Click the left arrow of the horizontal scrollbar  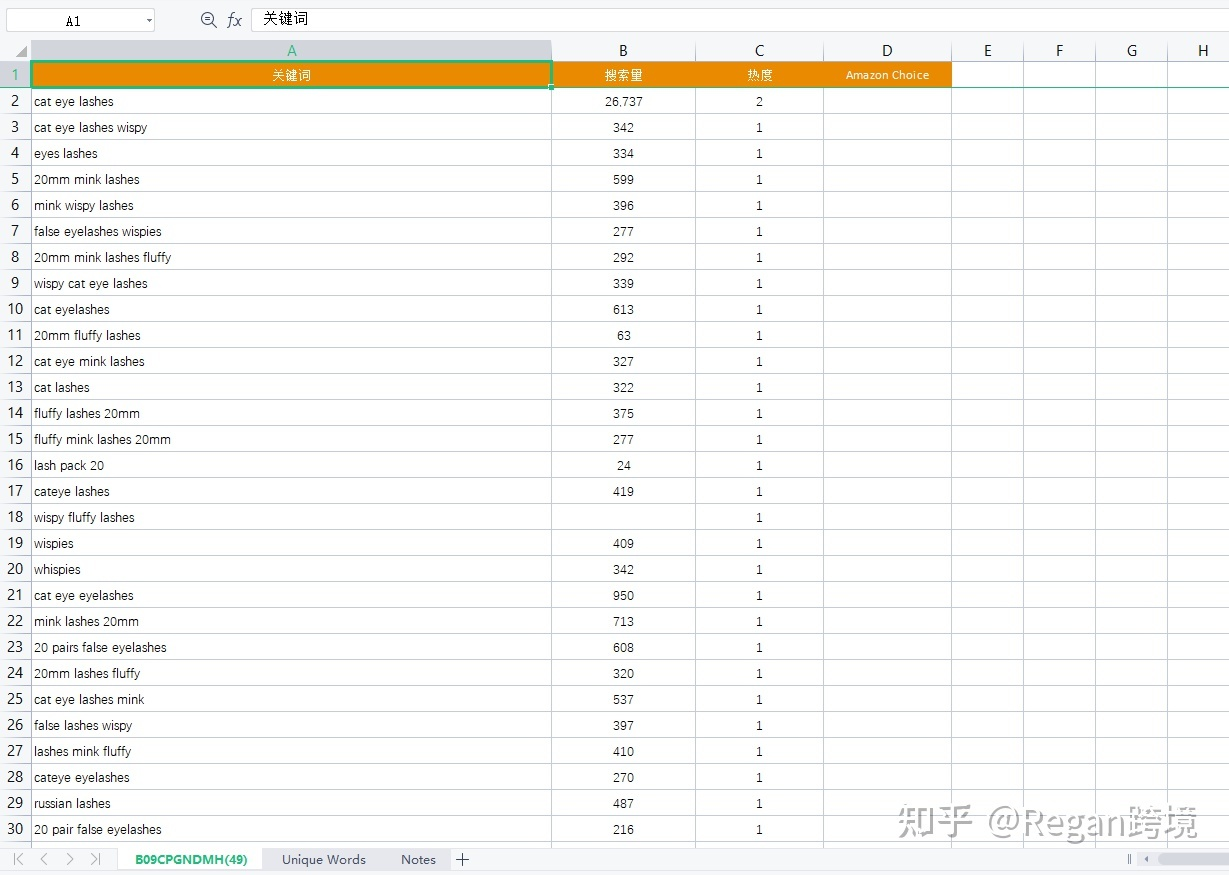click(1144, 859)
